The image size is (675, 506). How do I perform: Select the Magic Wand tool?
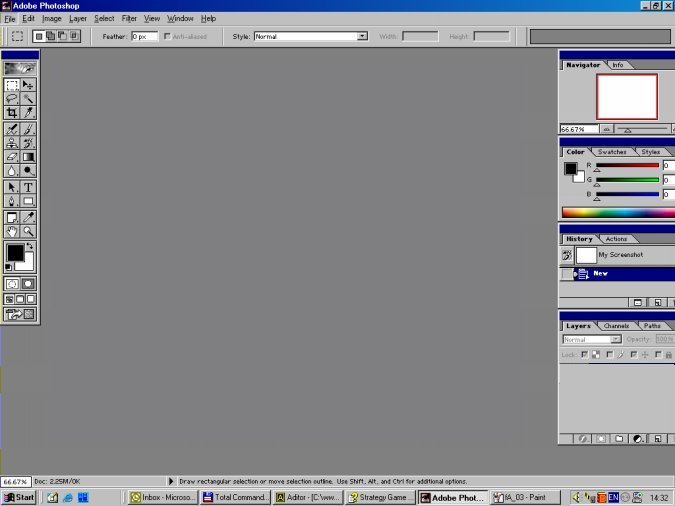(28, 99)
